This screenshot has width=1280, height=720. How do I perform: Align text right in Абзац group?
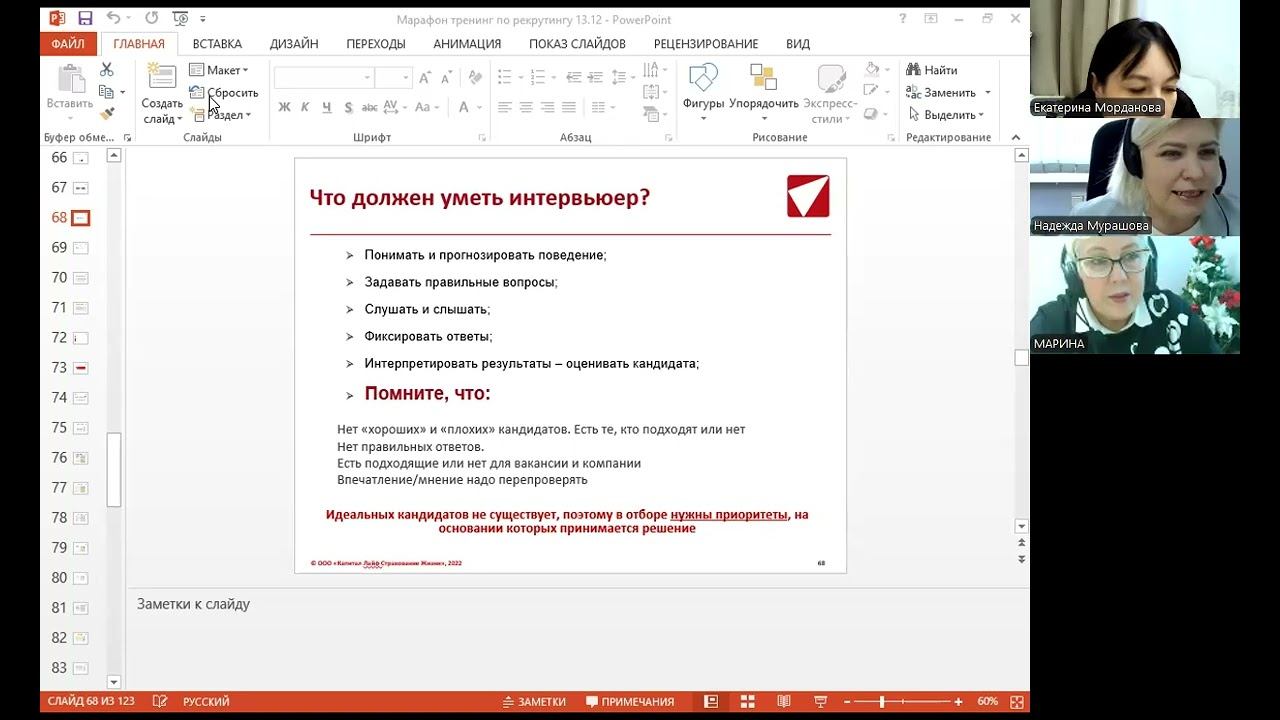click(x=548, y=107)
